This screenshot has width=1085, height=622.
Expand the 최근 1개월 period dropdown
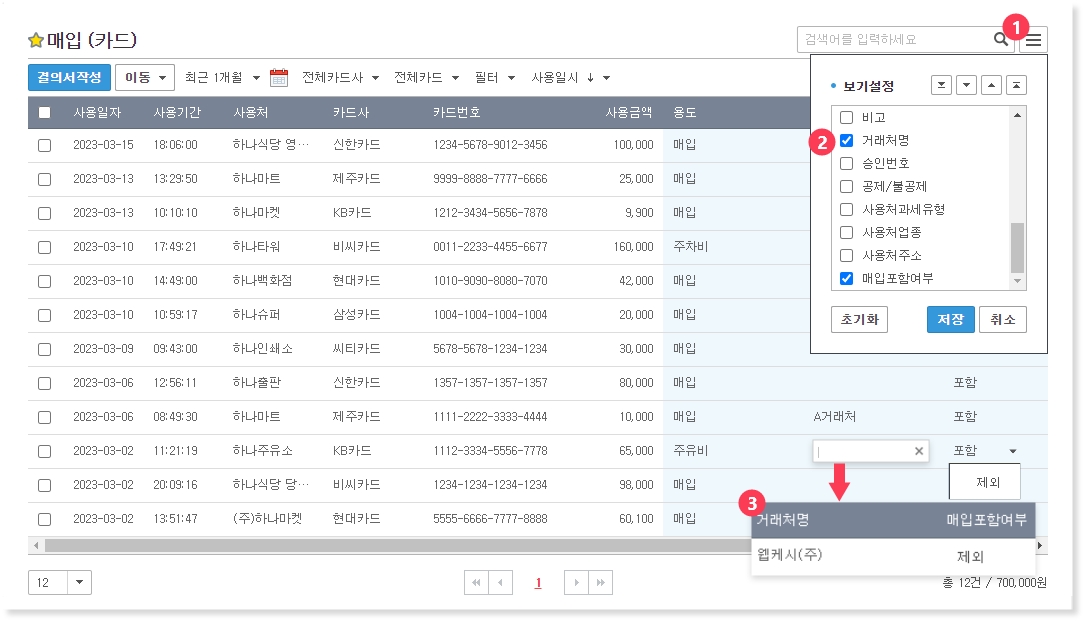coord(223,78)
